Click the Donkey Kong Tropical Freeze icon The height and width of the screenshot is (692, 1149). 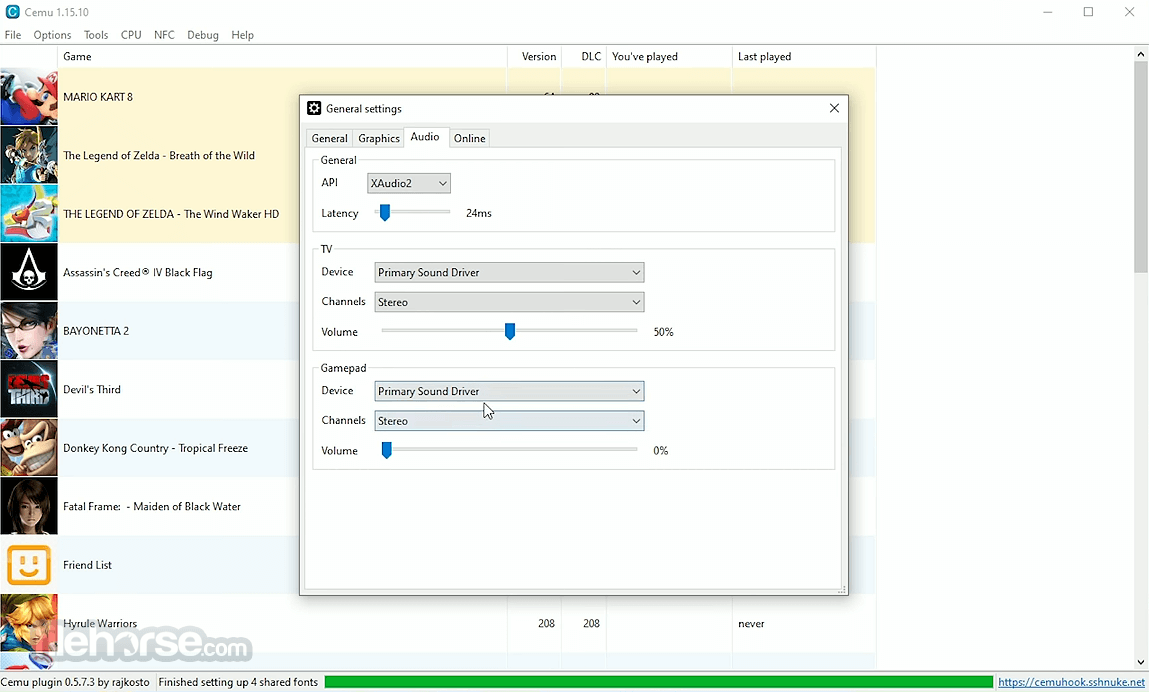(x=29, y=448)
